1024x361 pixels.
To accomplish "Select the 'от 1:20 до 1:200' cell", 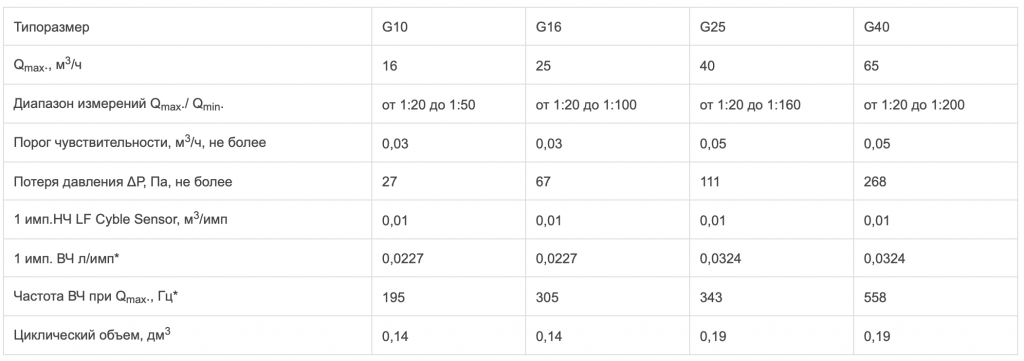I will pos(914,104).
